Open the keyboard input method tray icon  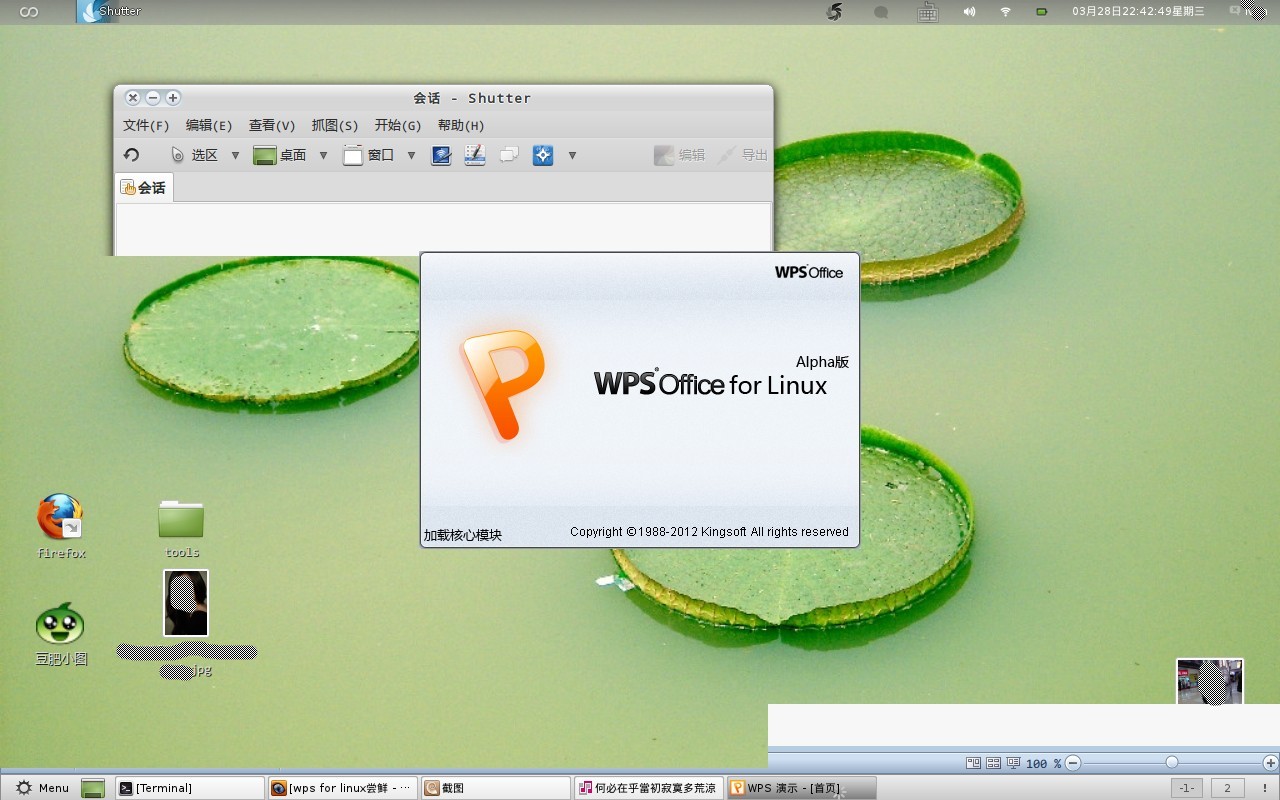pyautogui.click(x=927, y=12)
